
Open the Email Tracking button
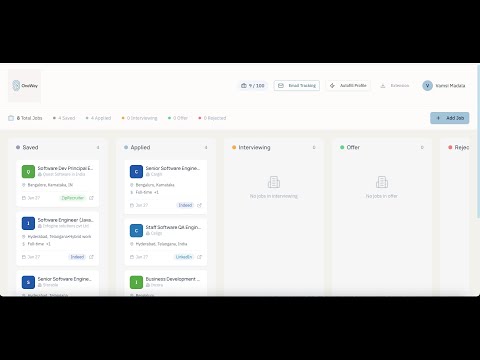click(297, 86)
